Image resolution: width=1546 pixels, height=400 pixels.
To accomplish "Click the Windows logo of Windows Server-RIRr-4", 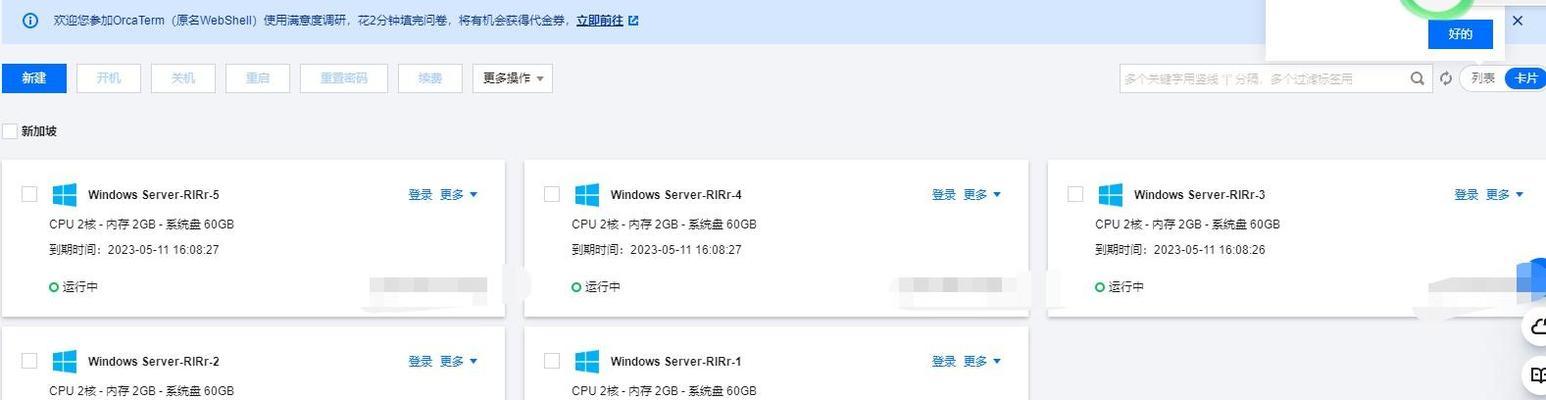I will [x=587, y=194].
